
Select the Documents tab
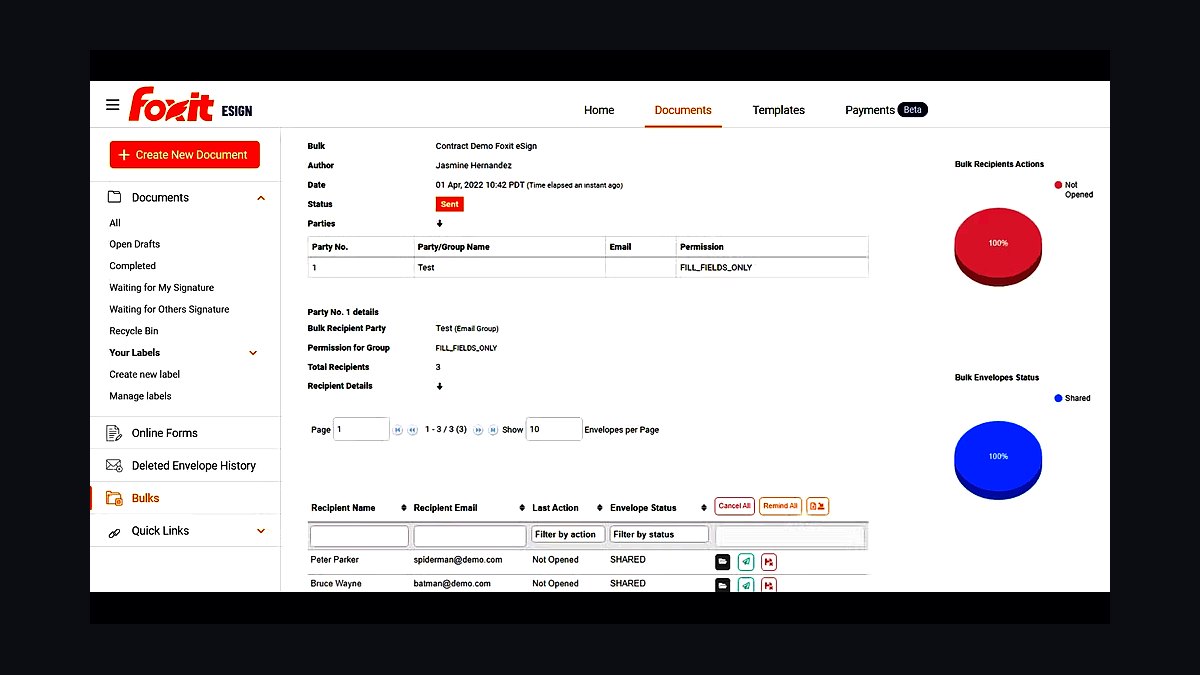coord(683,110)
